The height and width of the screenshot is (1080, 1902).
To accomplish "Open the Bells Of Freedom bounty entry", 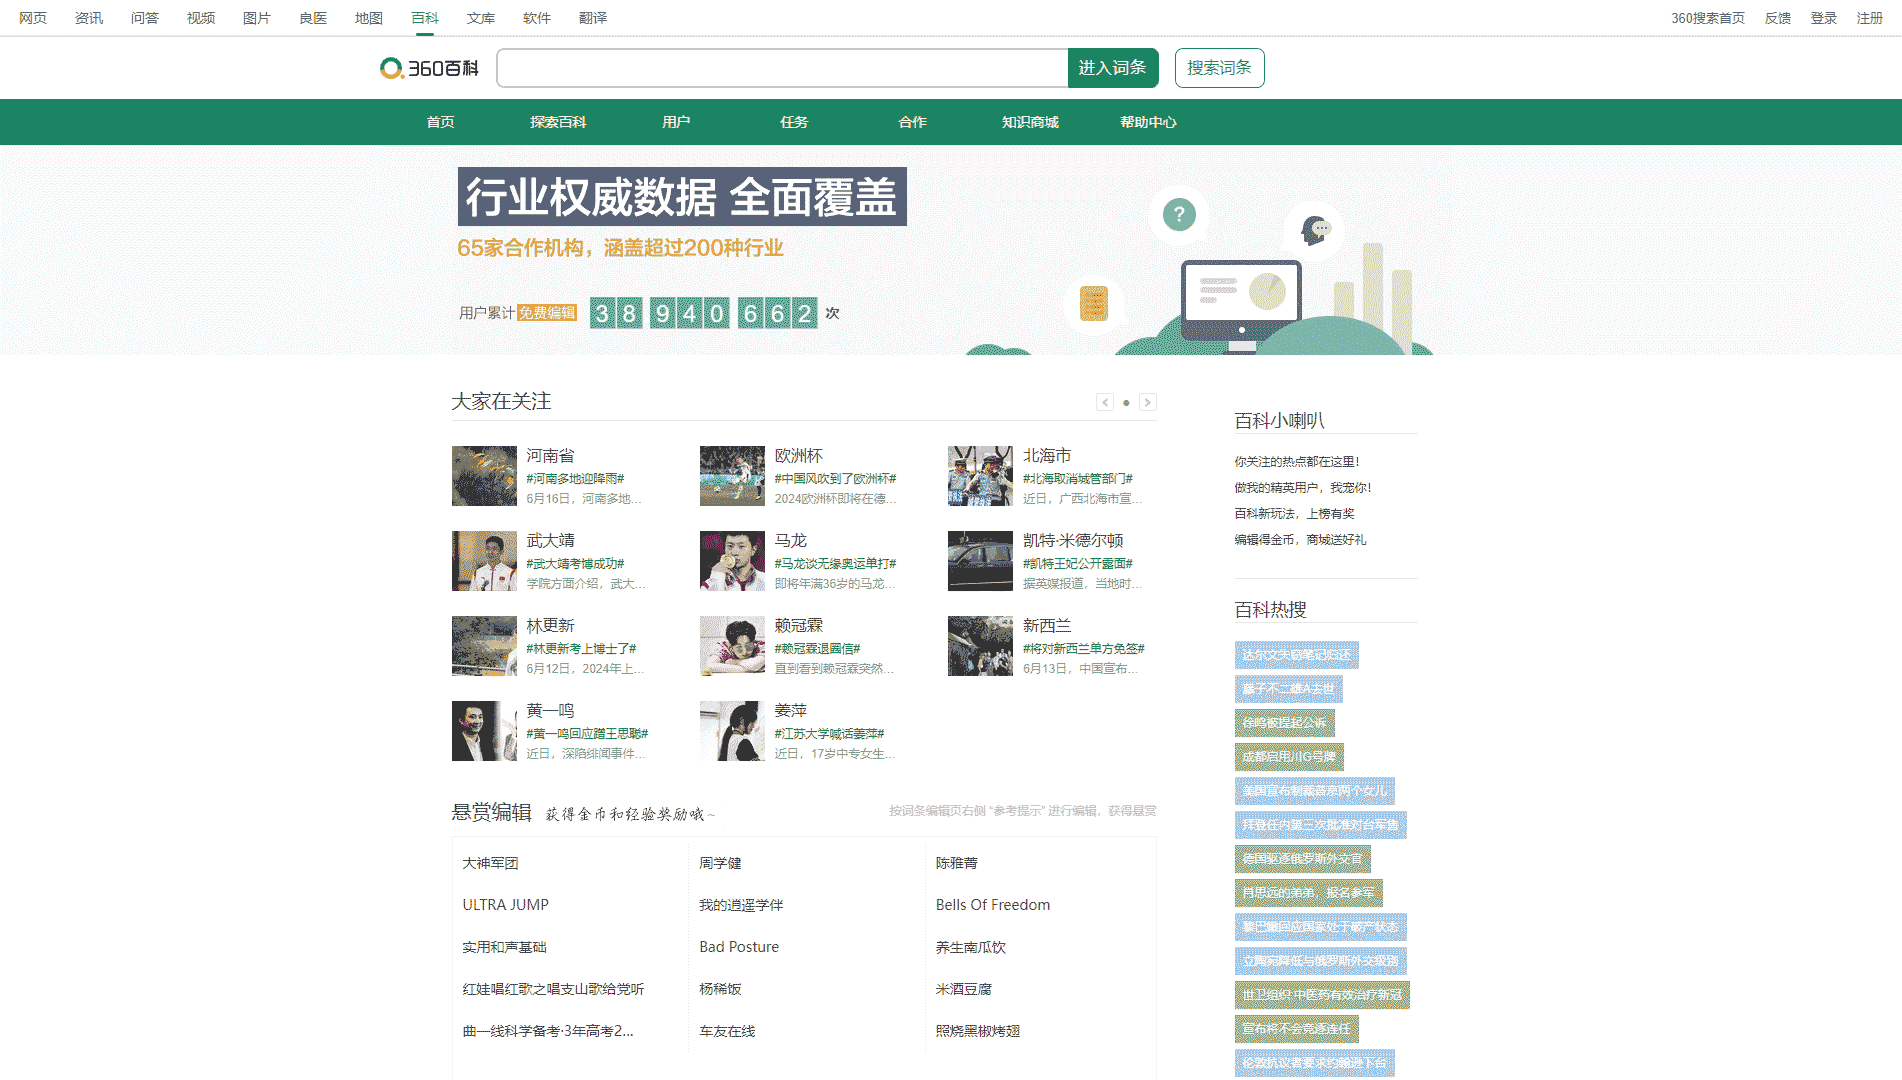I will coord(993,905).
